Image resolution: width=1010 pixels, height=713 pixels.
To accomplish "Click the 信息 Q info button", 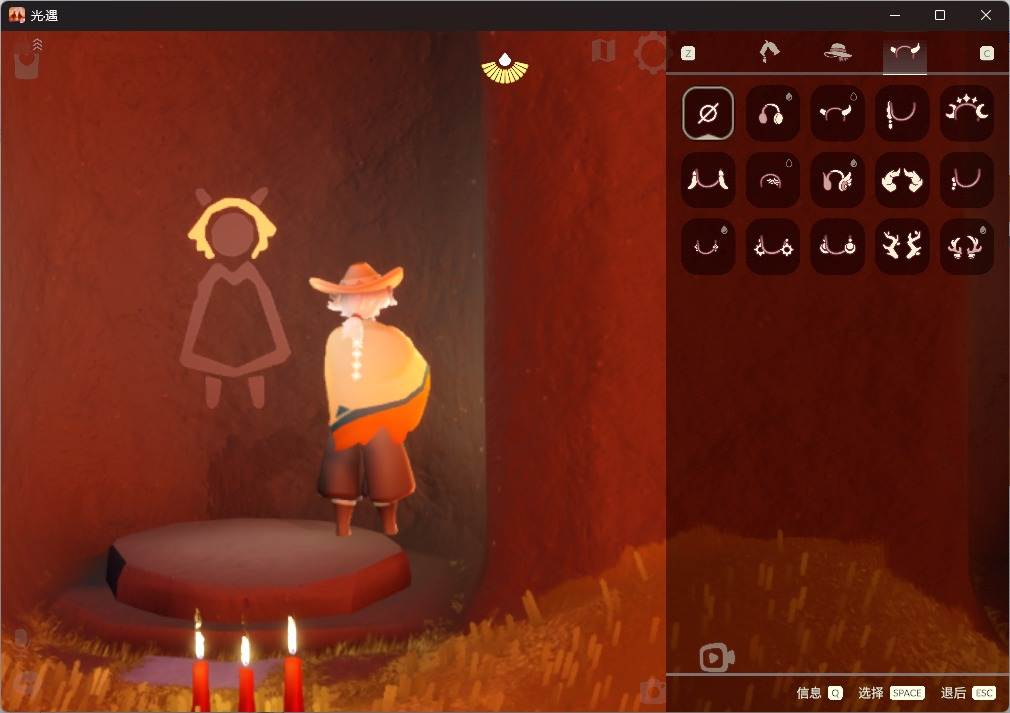I will click(819, 693).
